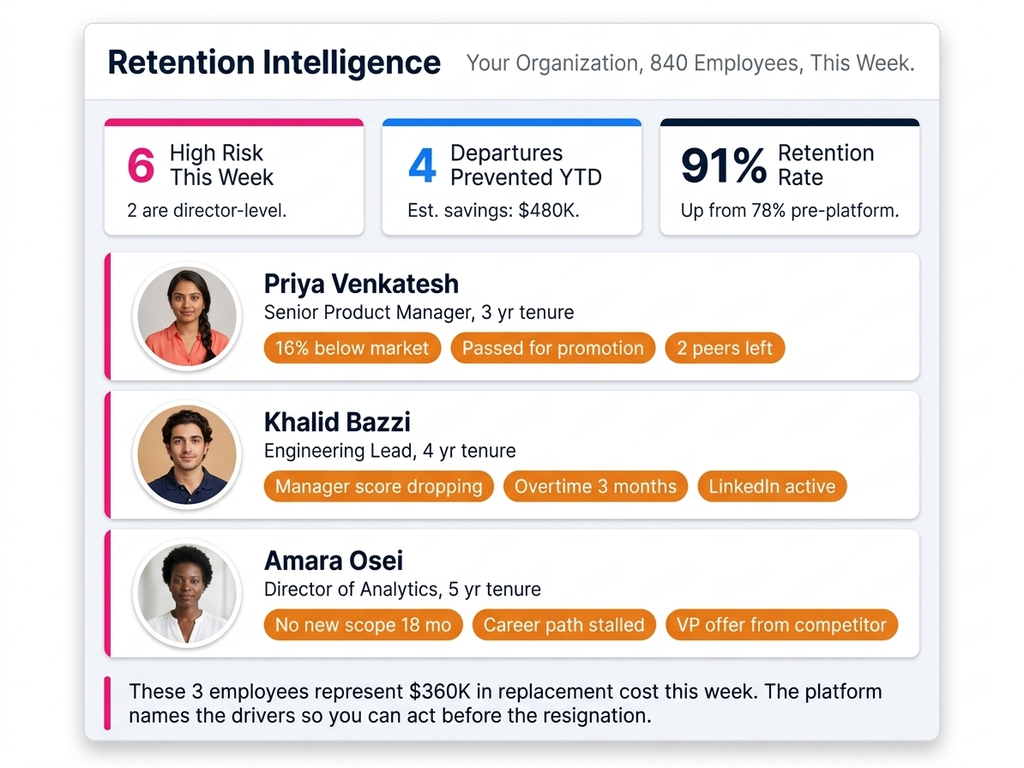Click Khalid Bazzi's avatar image
The height and width of the screenshot is (768, 1024).
[x=187, y=453]
